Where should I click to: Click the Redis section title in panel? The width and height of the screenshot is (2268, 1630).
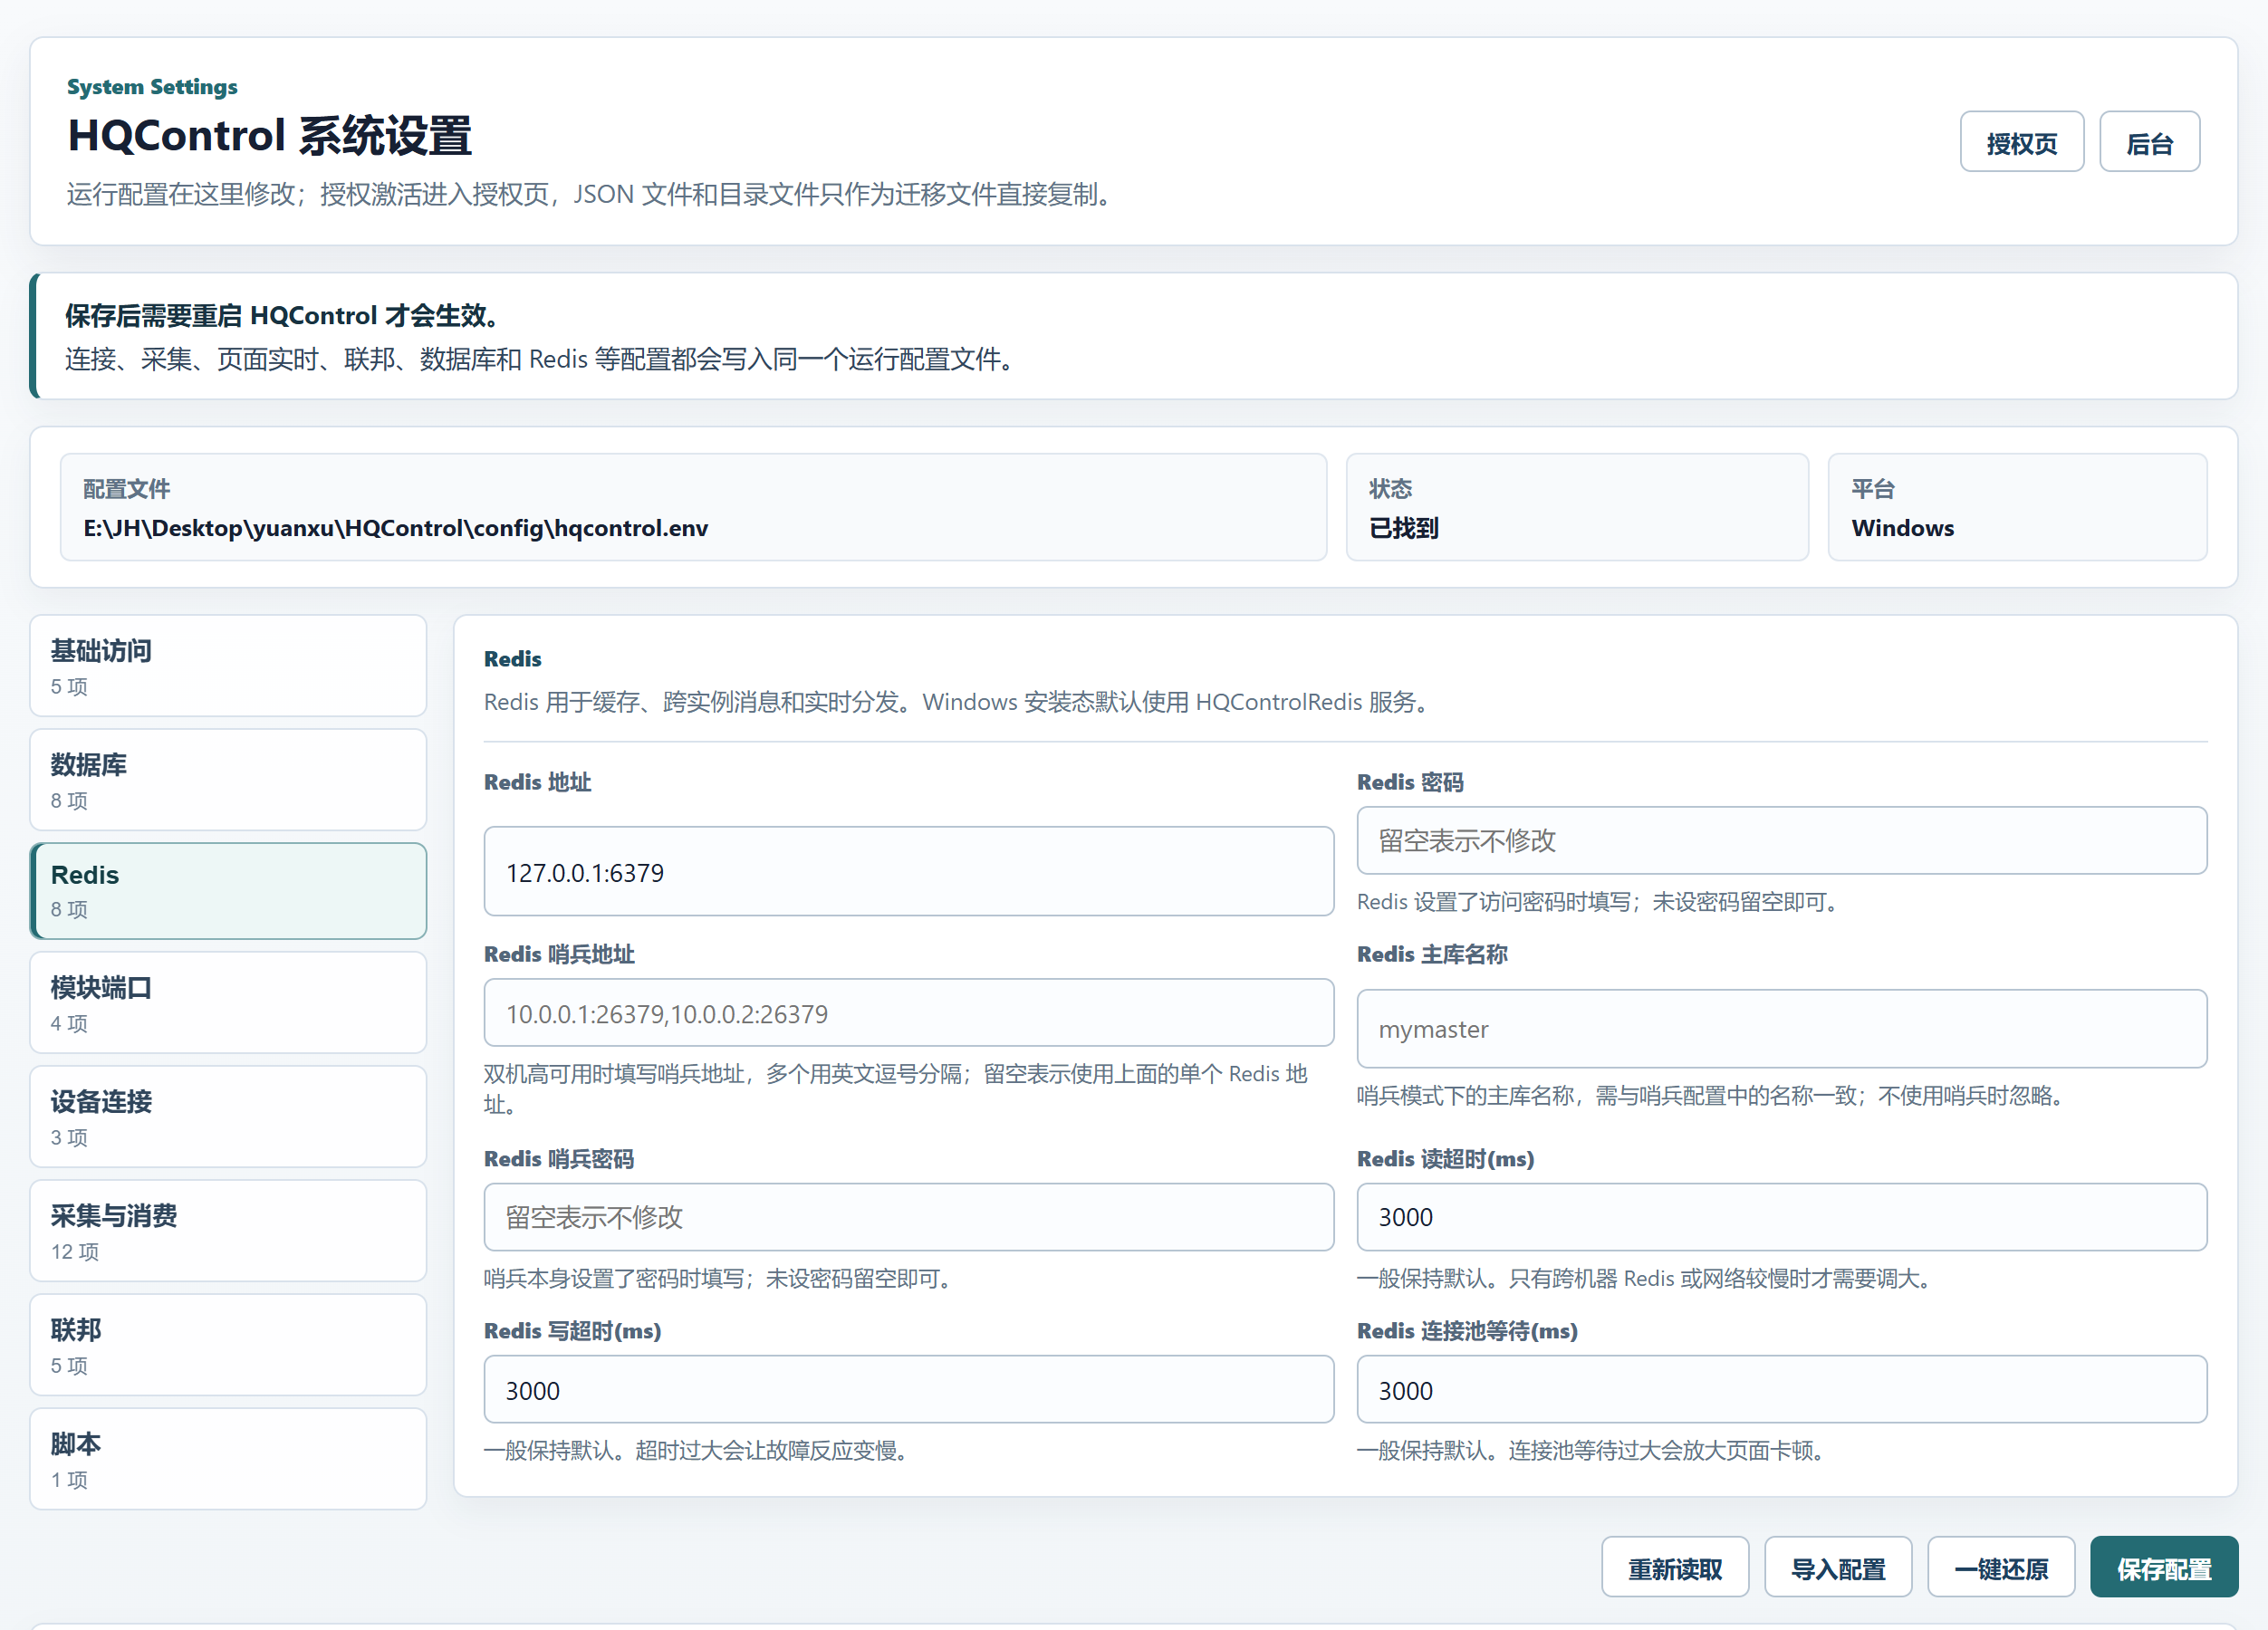512,659
